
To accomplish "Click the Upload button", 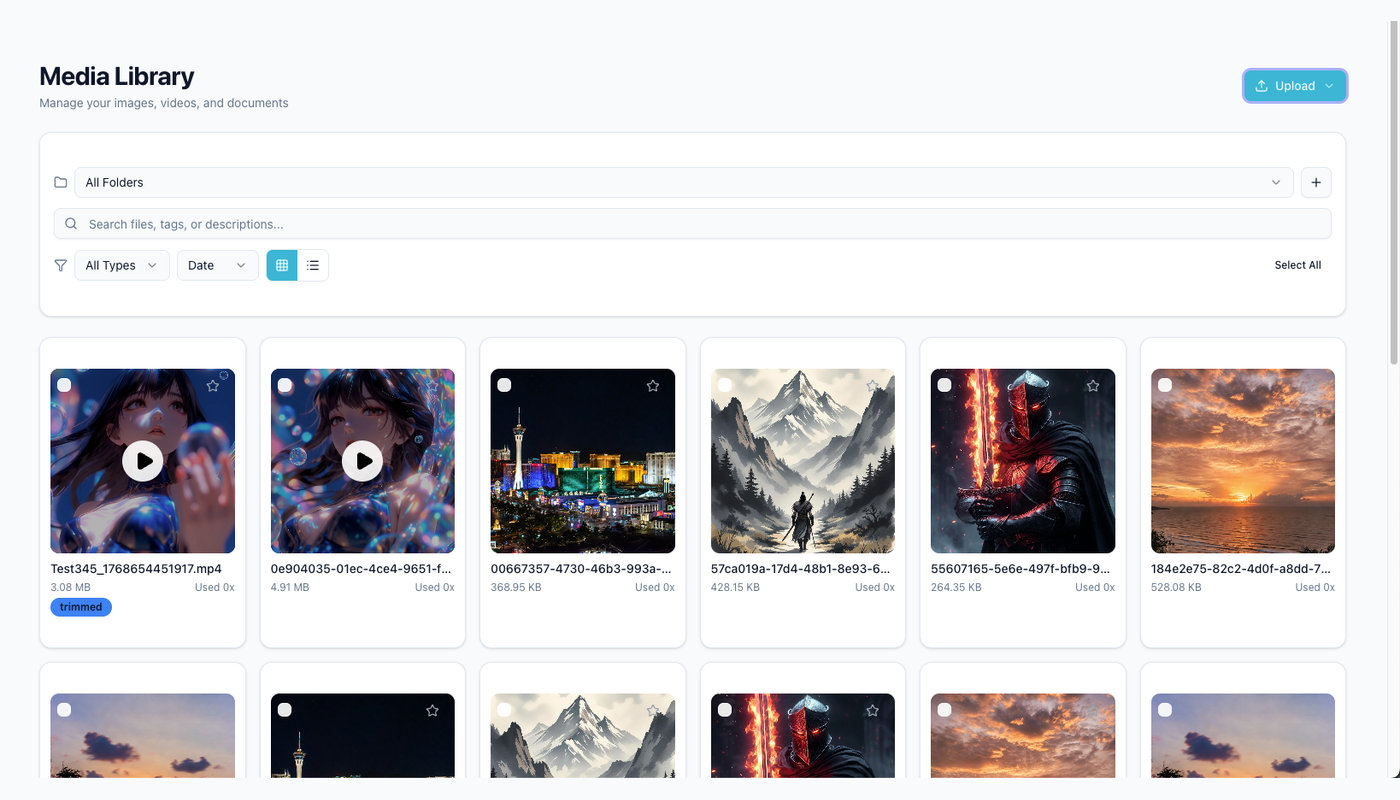I will point(1295,86).
